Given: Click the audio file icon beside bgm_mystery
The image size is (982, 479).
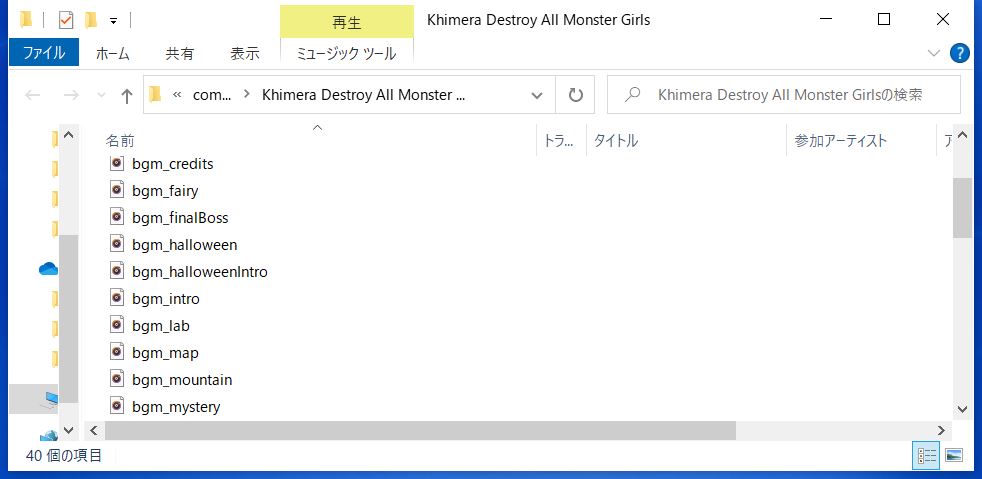Looking at the screenshot, I should pyautogui.click(x=116, y=406).
